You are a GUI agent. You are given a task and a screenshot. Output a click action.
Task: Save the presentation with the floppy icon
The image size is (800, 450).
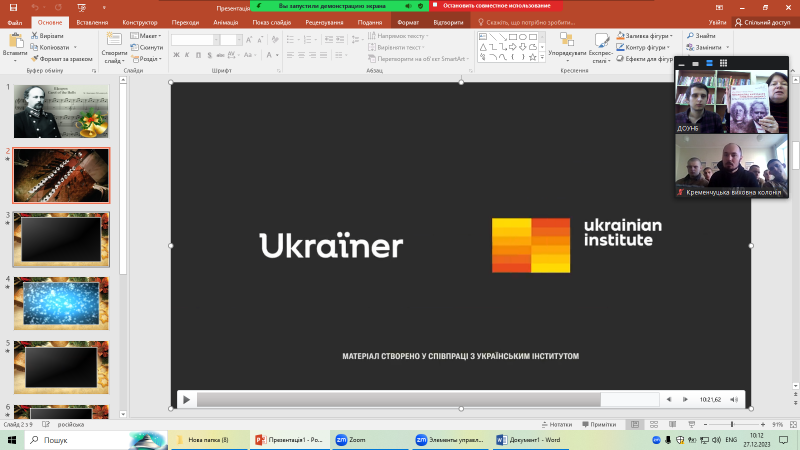(x=13, y=7)
